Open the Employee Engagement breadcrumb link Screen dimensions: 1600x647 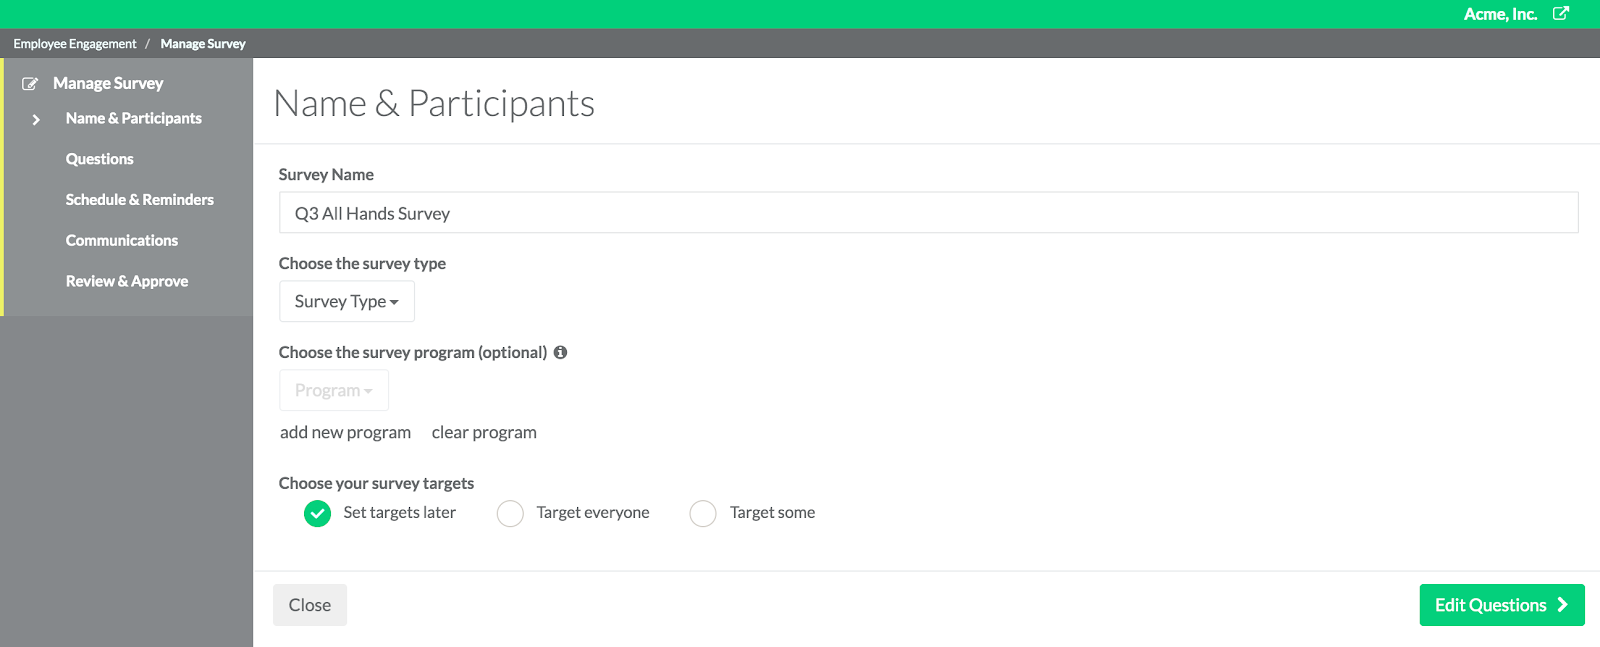point(75,44)
